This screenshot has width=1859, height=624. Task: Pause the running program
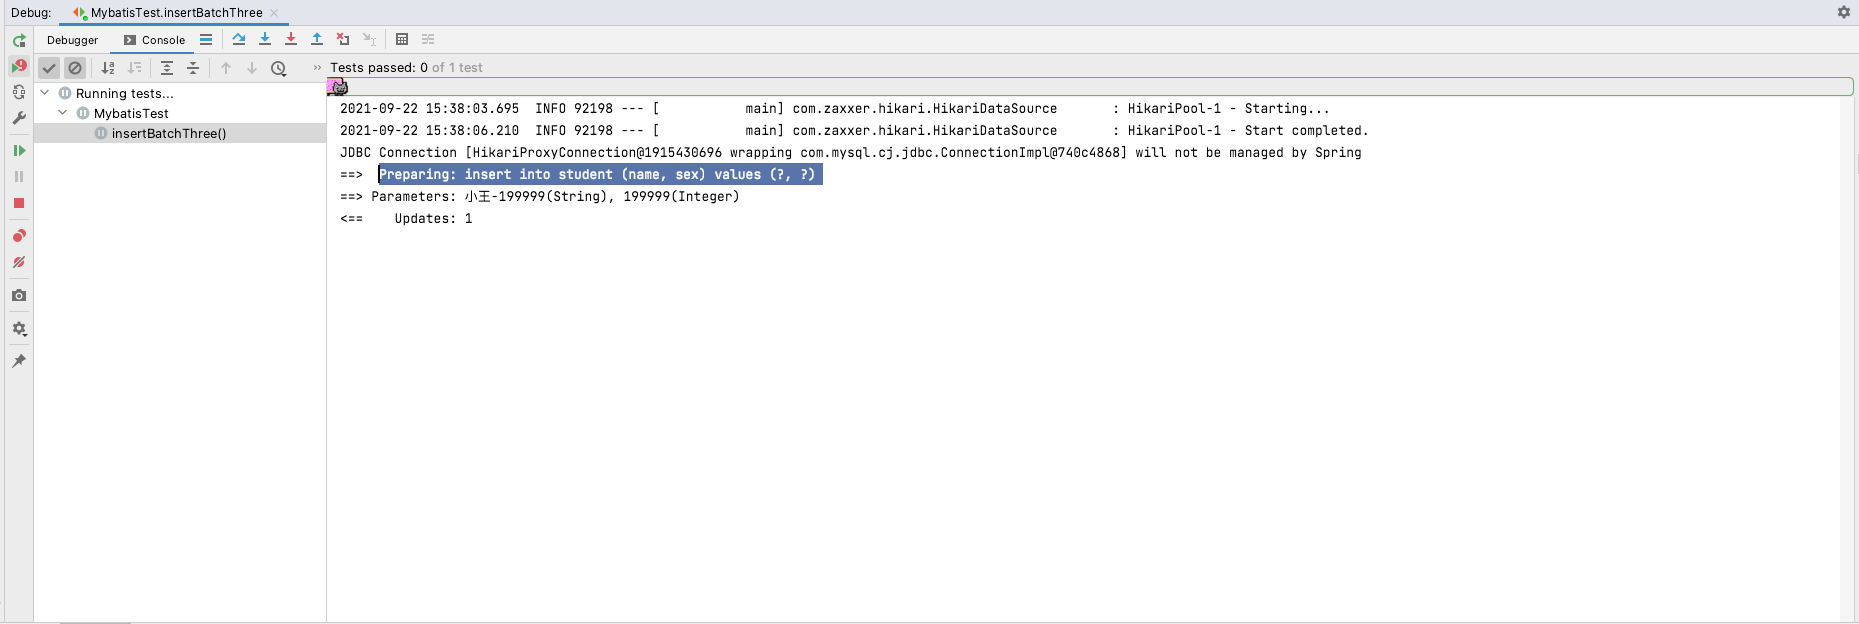19,176
